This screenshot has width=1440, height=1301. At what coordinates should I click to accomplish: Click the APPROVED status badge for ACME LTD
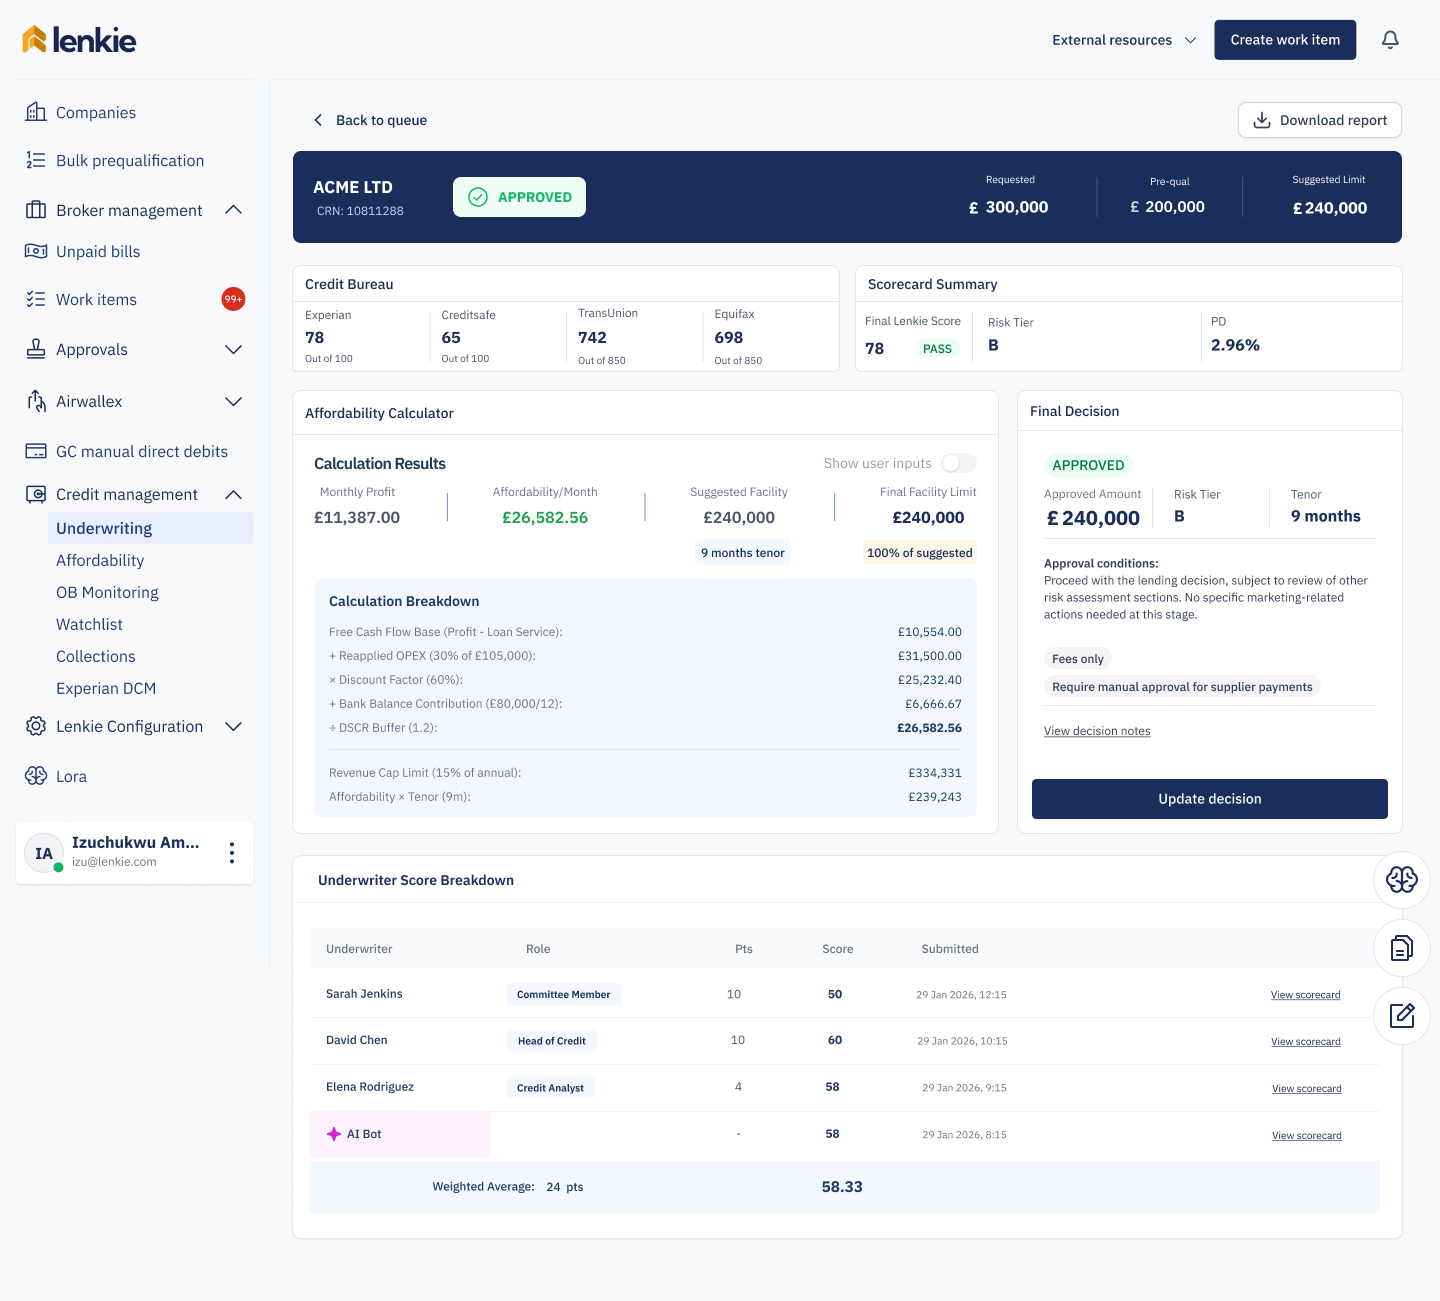(519, 197)
